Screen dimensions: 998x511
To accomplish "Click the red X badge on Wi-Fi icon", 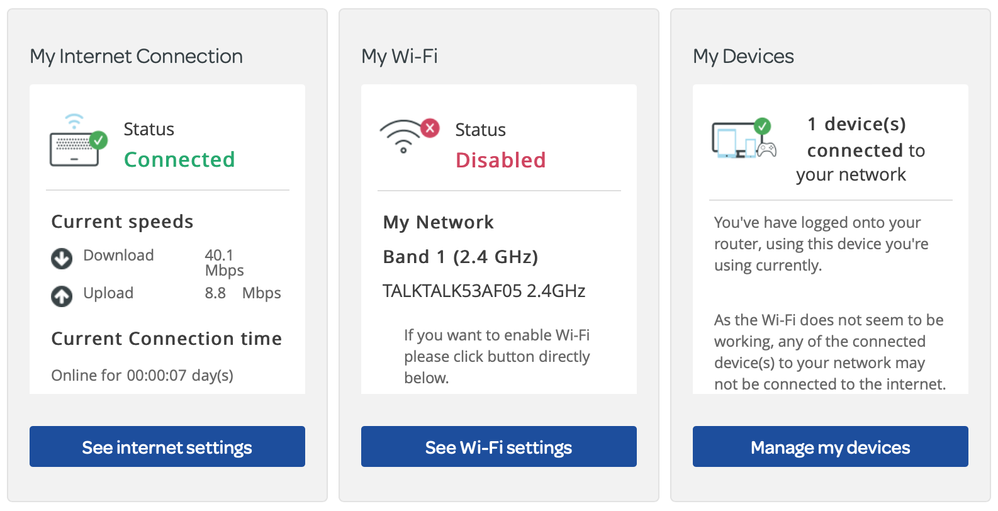I will coord(430,127).
